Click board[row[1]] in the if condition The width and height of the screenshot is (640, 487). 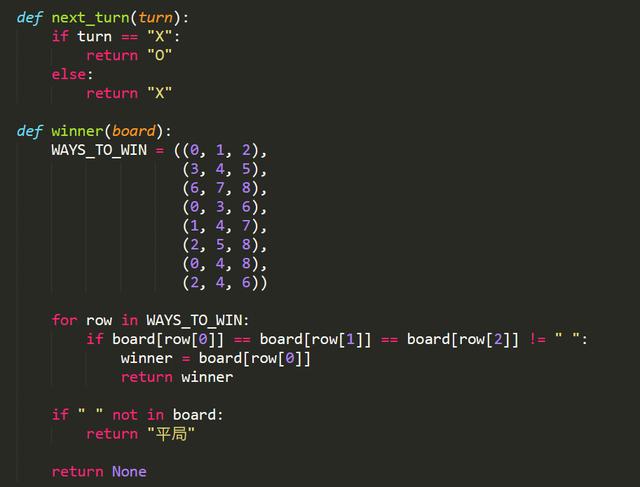(x=316, y=339)
